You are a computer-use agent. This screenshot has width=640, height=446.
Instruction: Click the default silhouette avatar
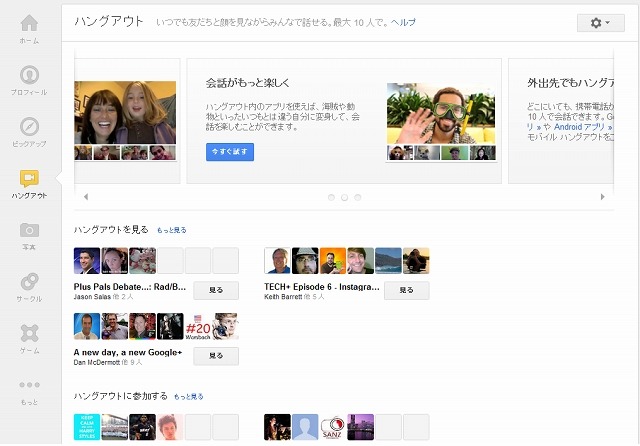point(305,427)
